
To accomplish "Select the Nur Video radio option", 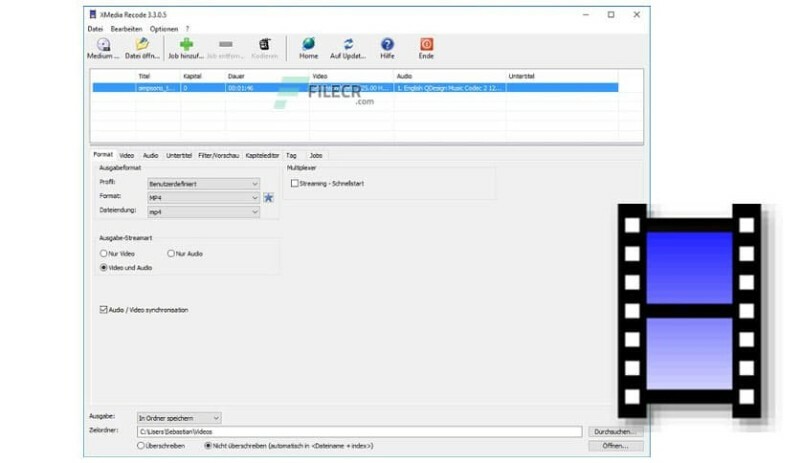I will click(103, 254).
